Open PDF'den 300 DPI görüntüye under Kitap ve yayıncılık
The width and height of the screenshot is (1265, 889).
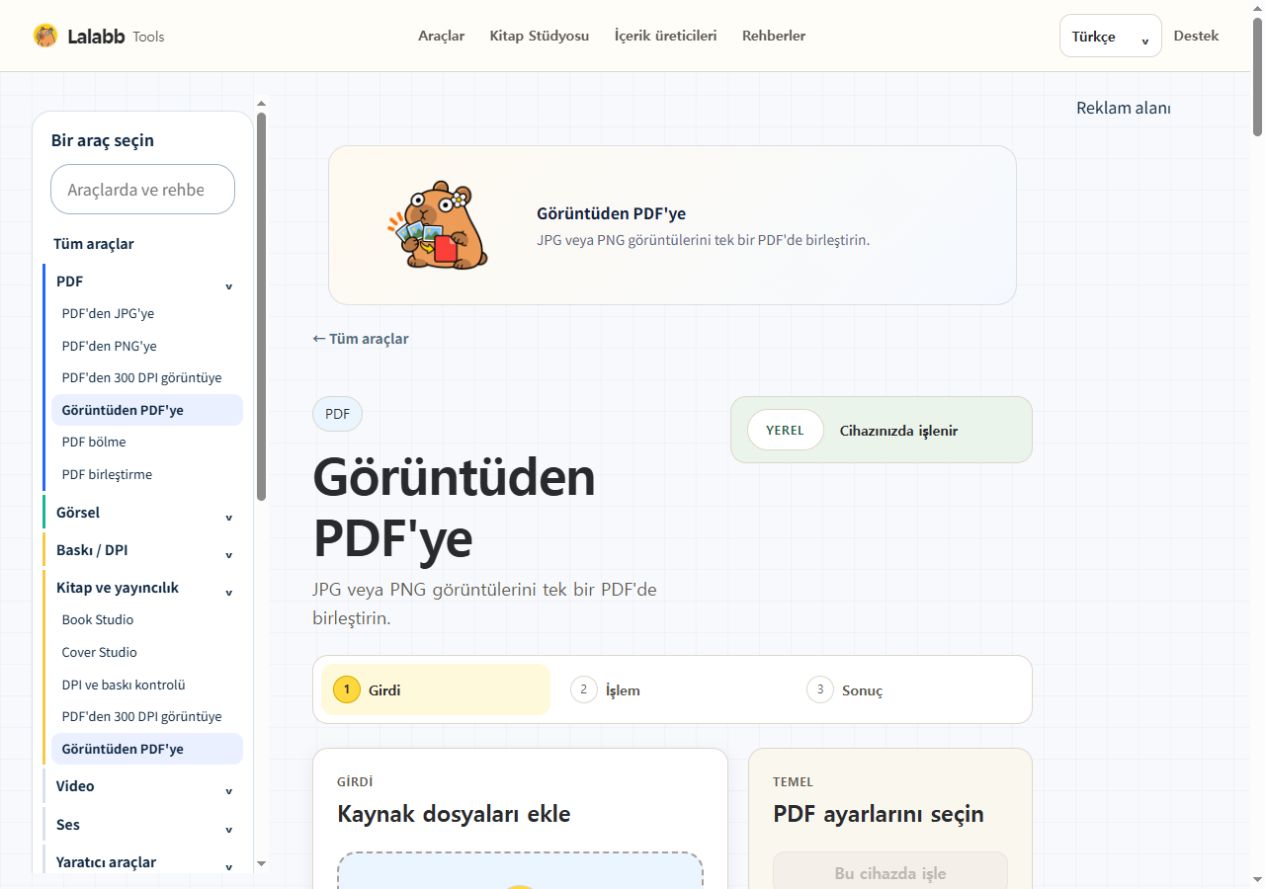point(142,717)
